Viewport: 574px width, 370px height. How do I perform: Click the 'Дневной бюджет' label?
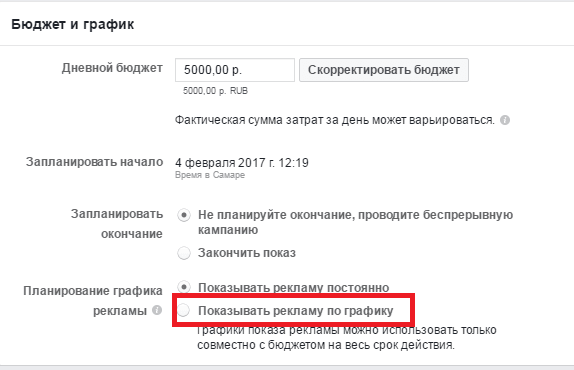pyautogui.click(x=112, y=68)
